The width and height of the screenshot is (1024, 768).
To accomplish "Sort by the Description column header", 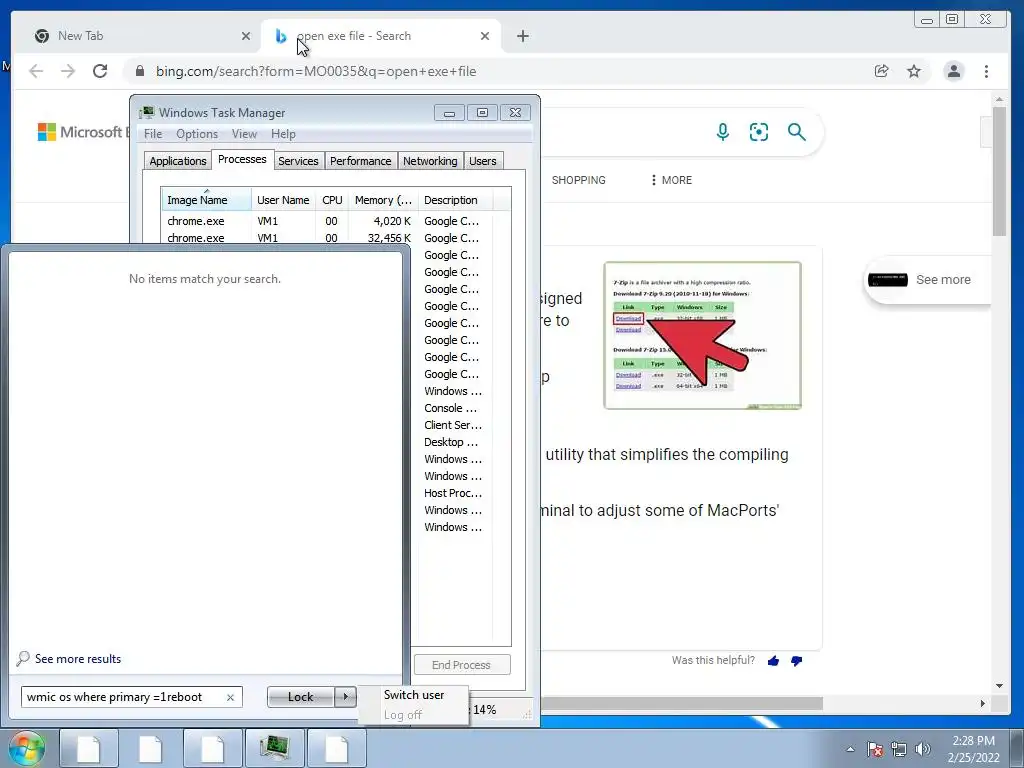I will point(455,200).
